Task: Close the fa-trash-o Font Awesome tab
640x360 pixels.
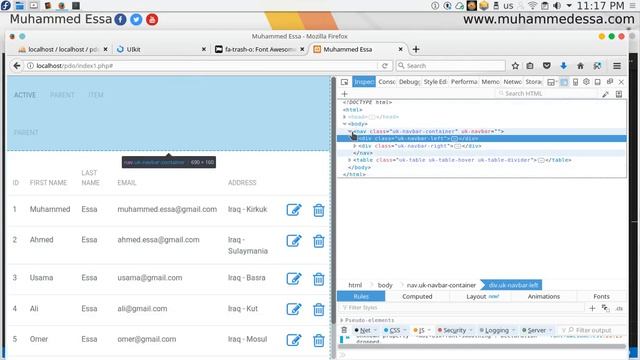Action: coord(302,49)
